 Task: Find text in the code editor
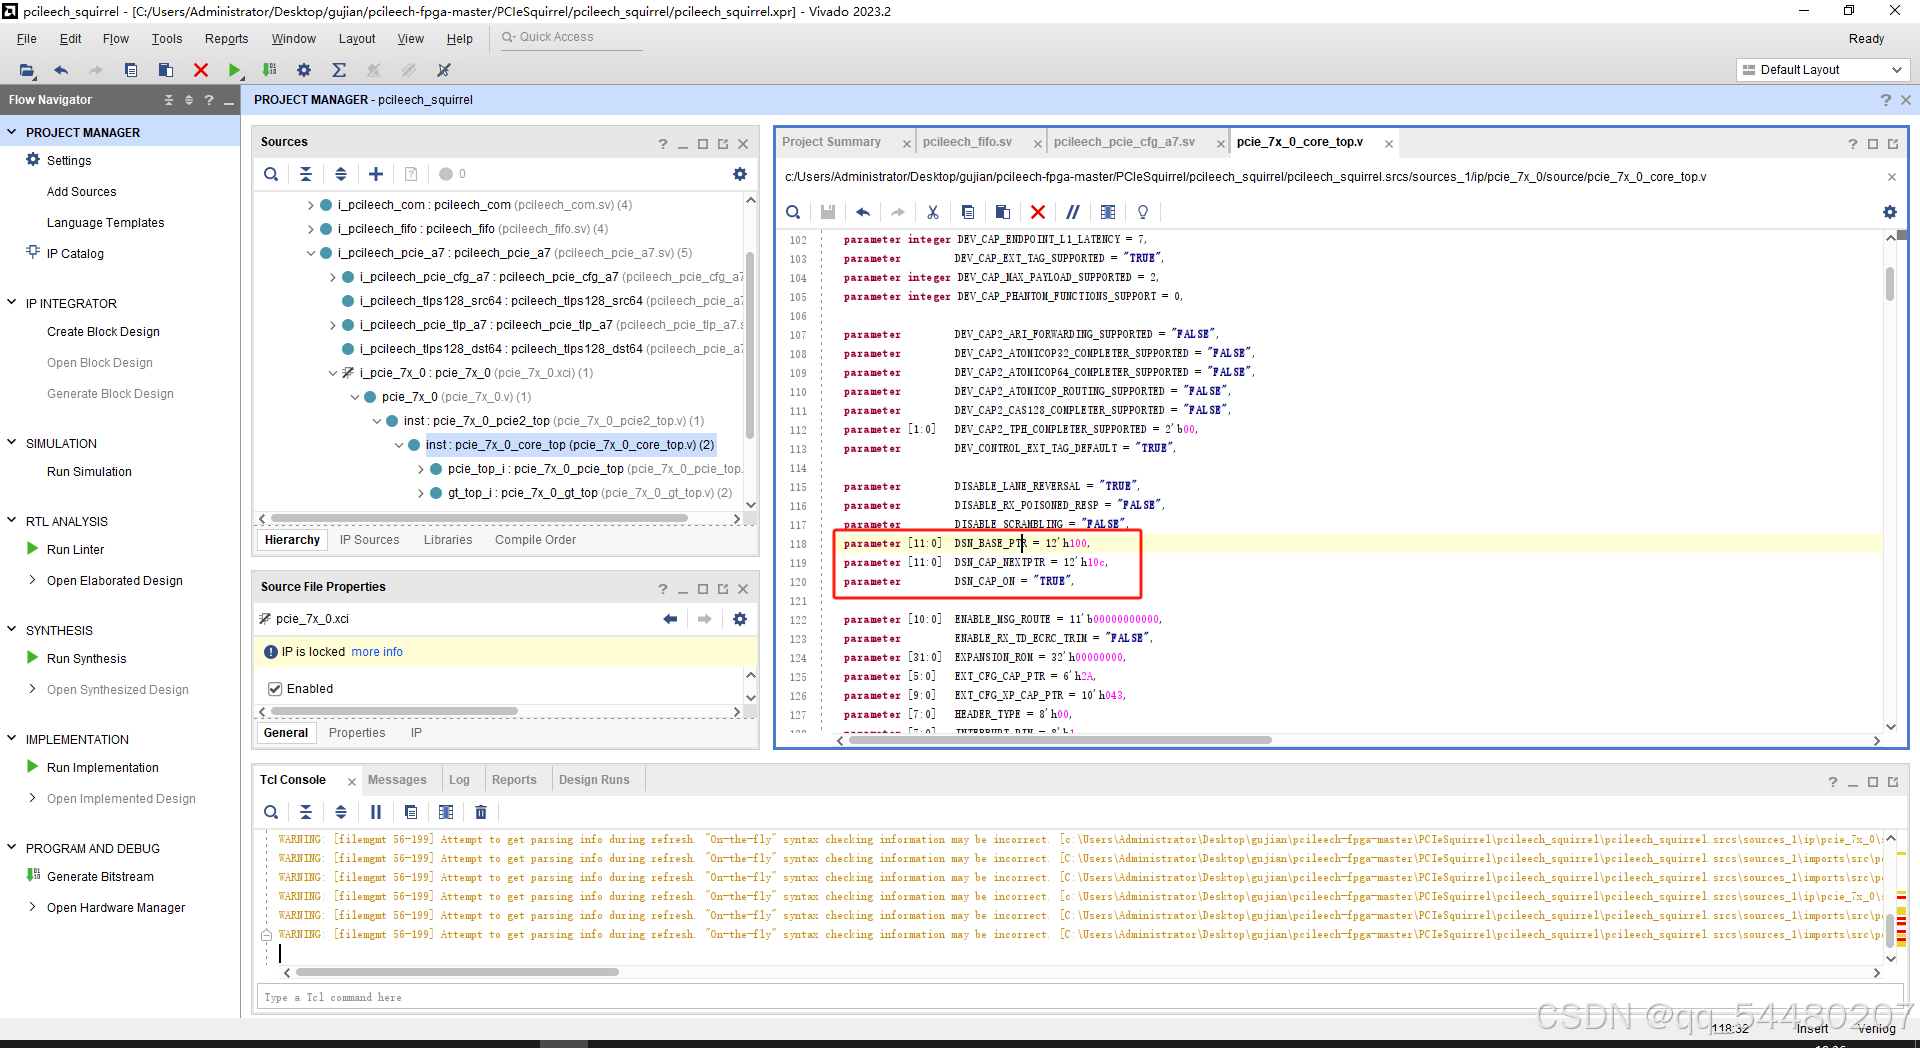793,212
